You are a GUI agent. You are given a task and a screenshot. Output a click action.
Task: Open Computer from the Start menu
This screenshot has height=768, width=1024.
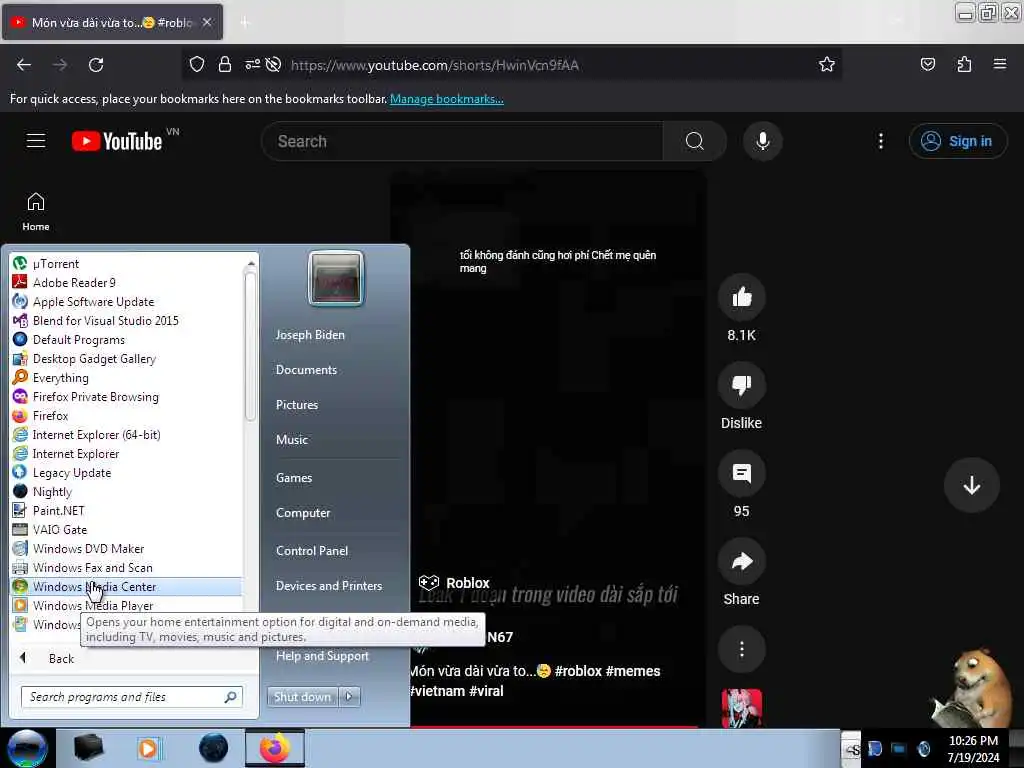303,513
